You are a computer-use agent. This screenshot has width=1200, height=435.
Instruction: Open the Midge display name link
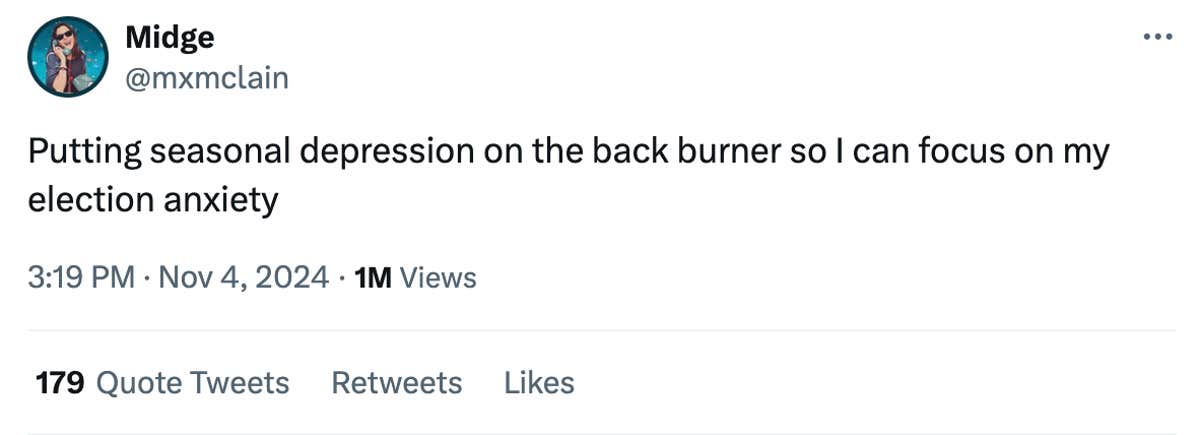point(169,37)
